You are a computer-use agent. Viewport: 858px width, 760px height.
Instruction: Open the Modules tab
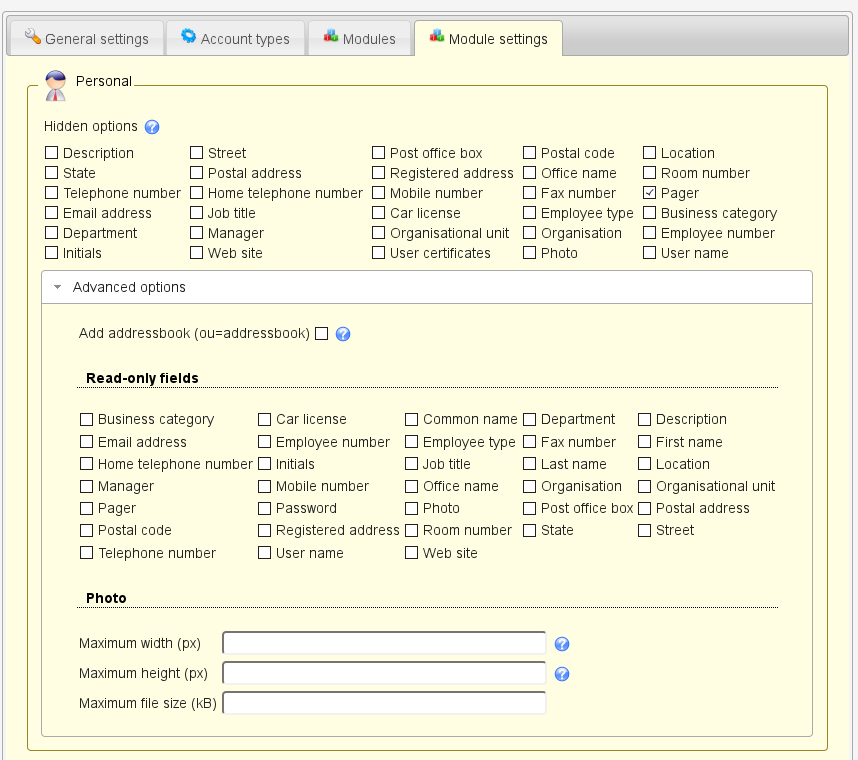coord(359,39)
